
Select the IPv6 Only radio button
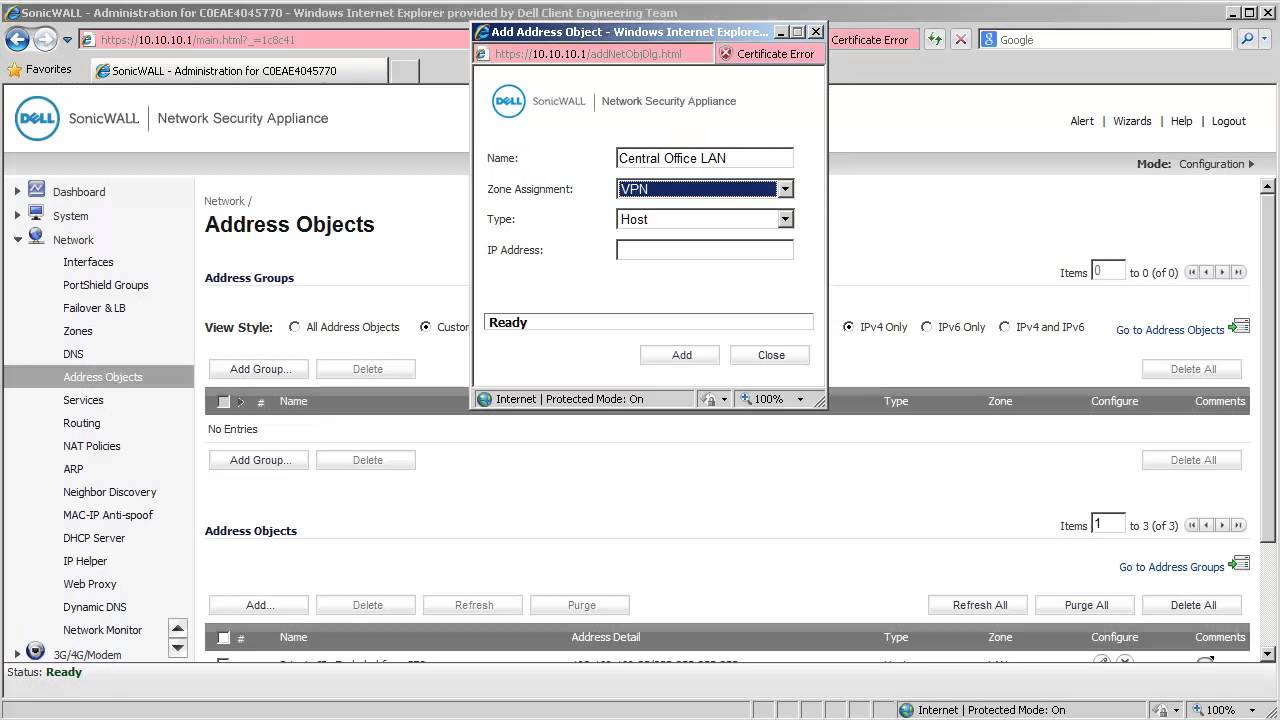[926, 327]
